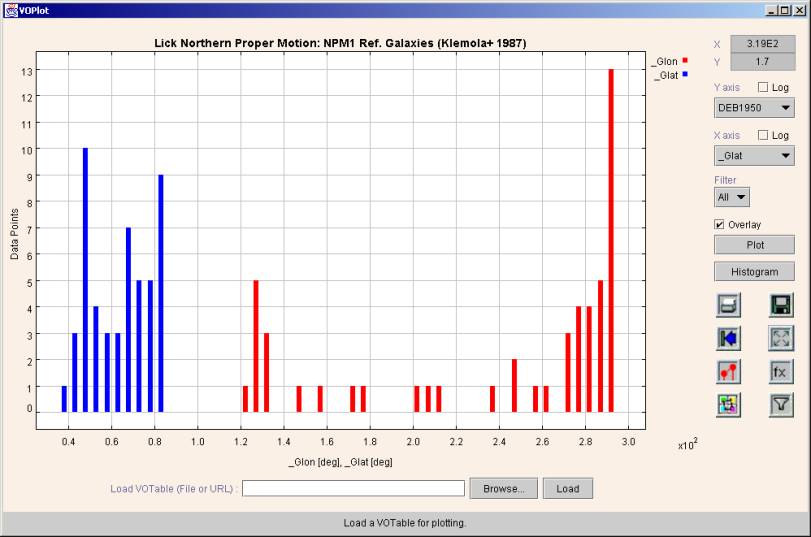This screenshot has height=537, width=811.
Task: Click the Load VOTable file or URL field
Action: tap(353, 488)
